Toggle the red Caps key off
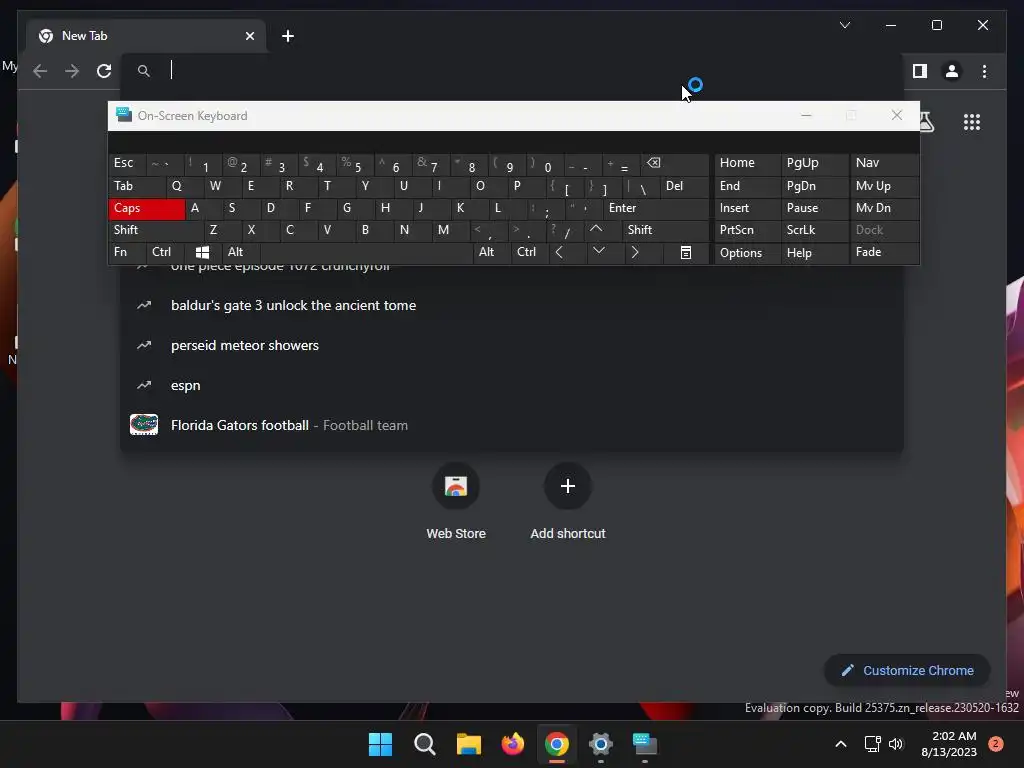Image resolution: width=1024 pixels, height=768 pixels. tap(146, 208)
